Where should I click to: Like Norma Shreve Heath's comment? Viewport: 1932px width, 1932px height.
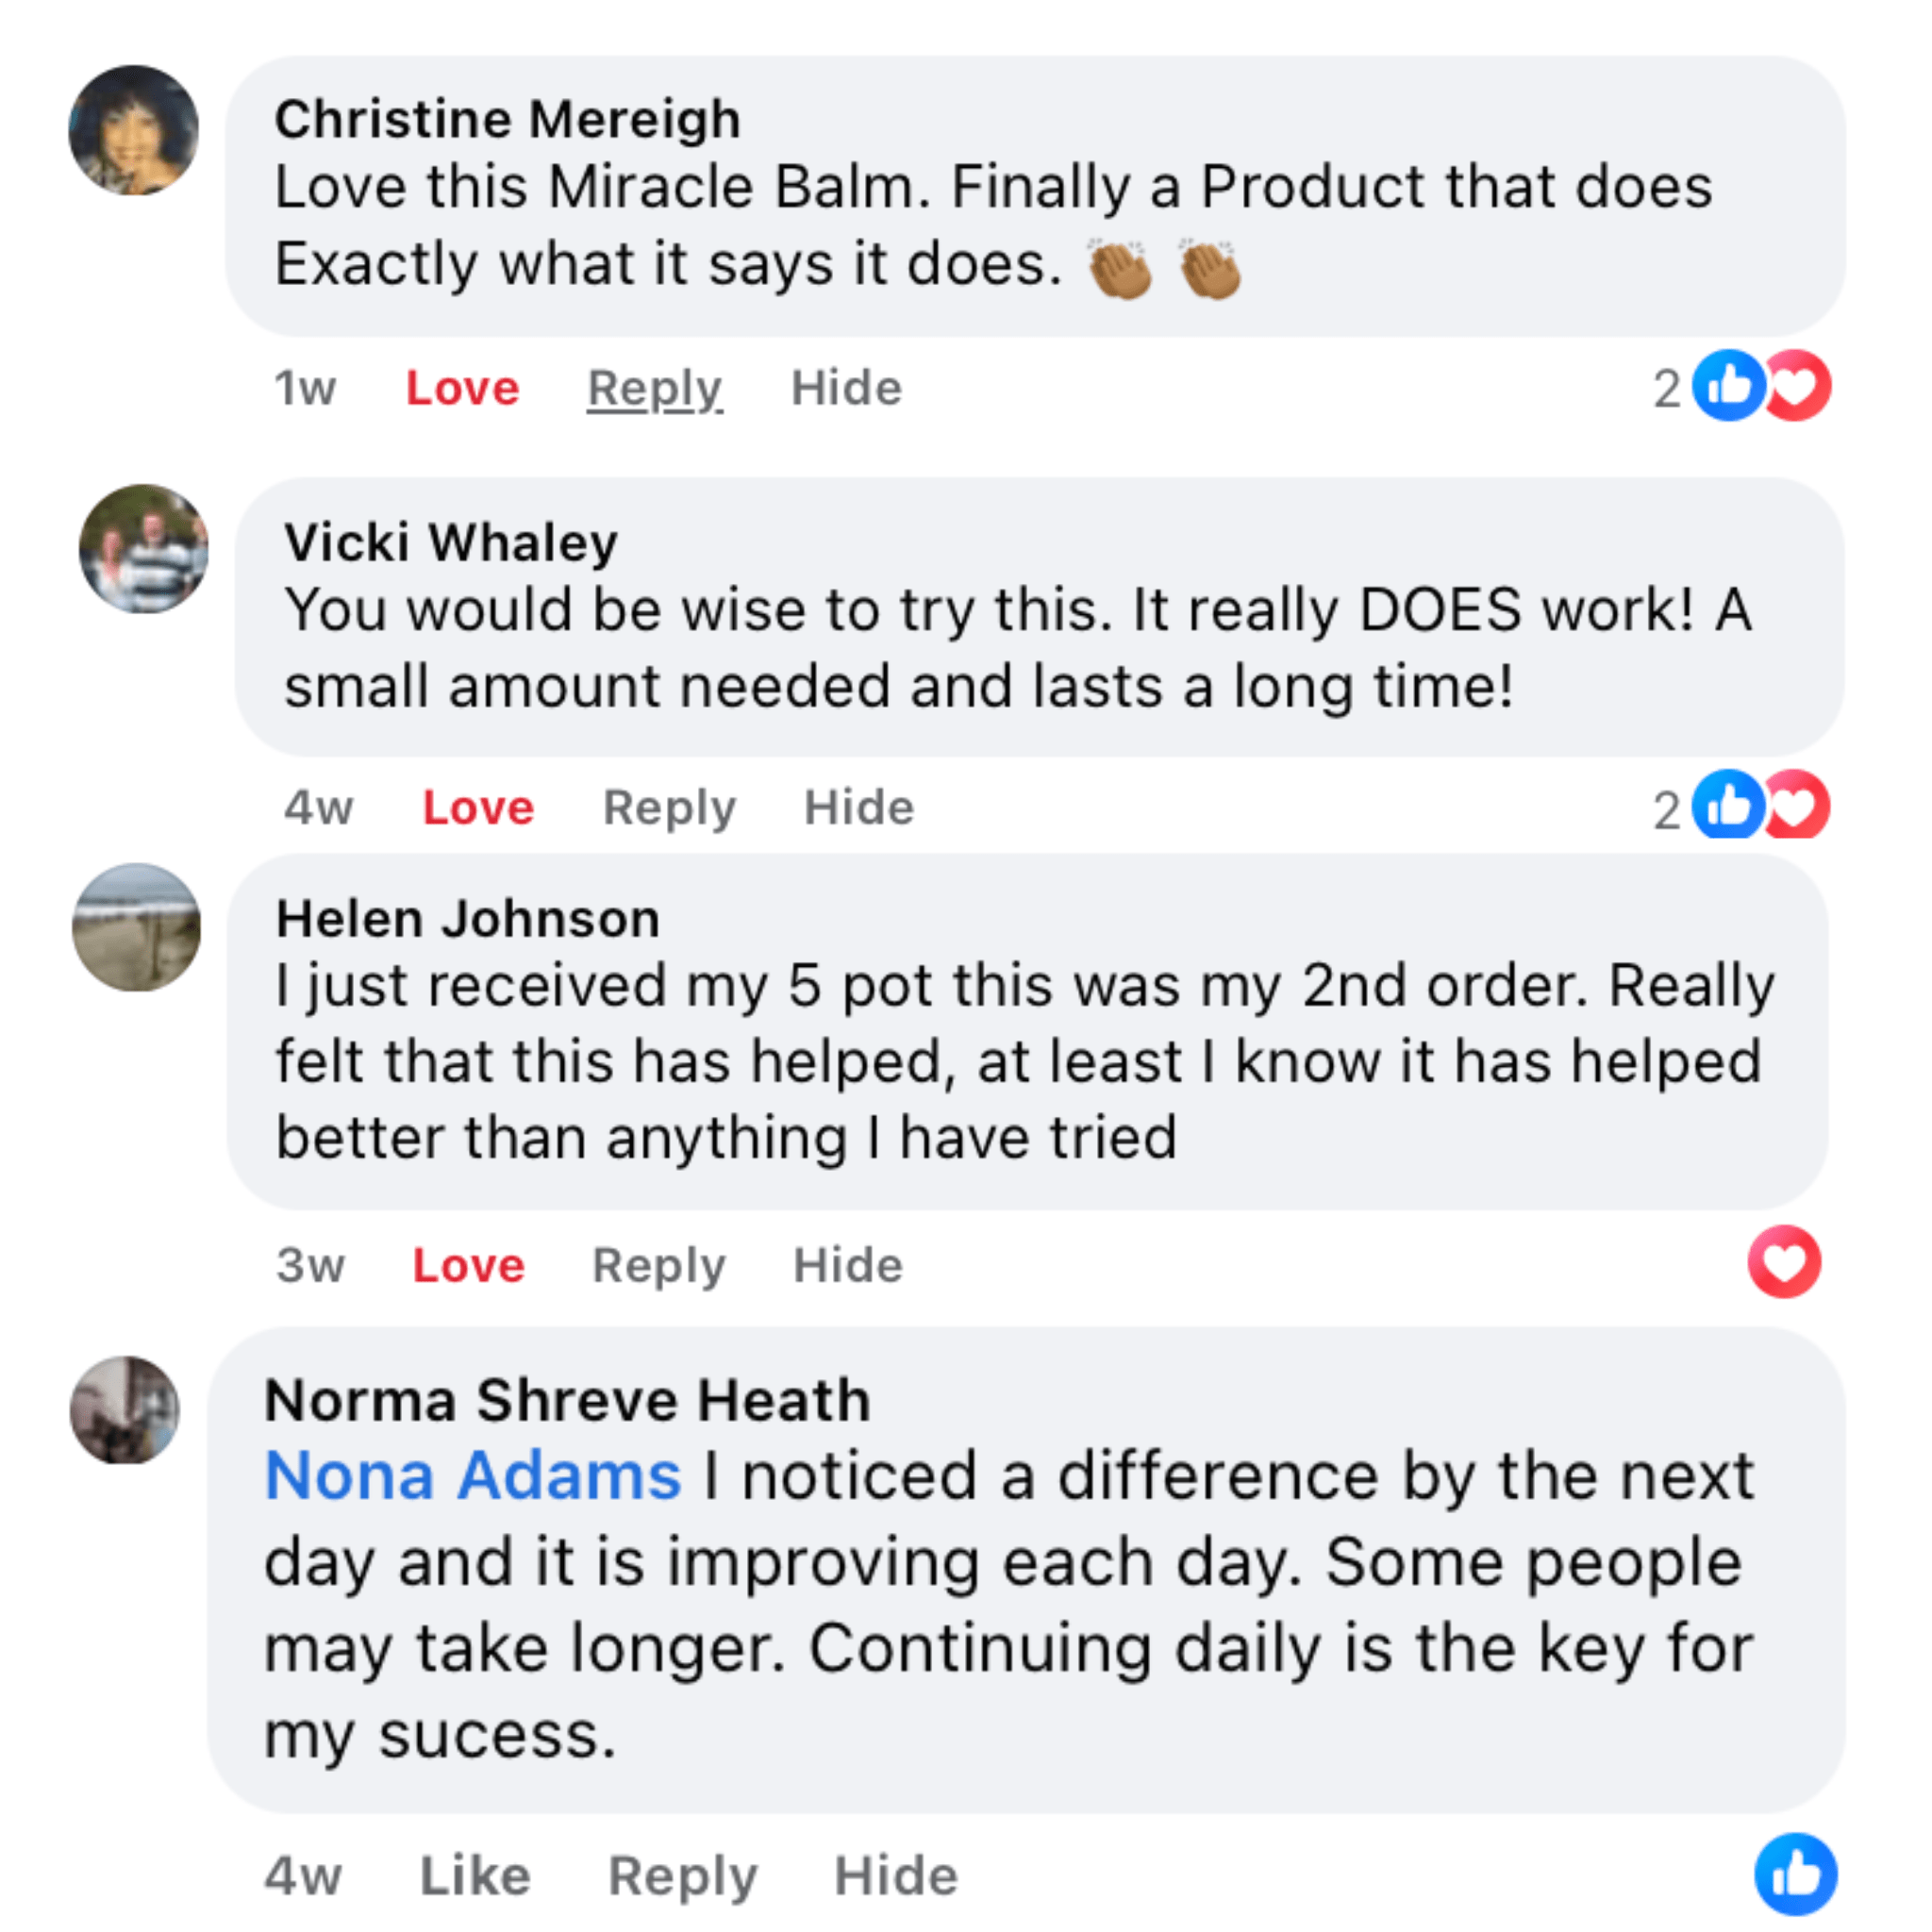click(475, 1875)
